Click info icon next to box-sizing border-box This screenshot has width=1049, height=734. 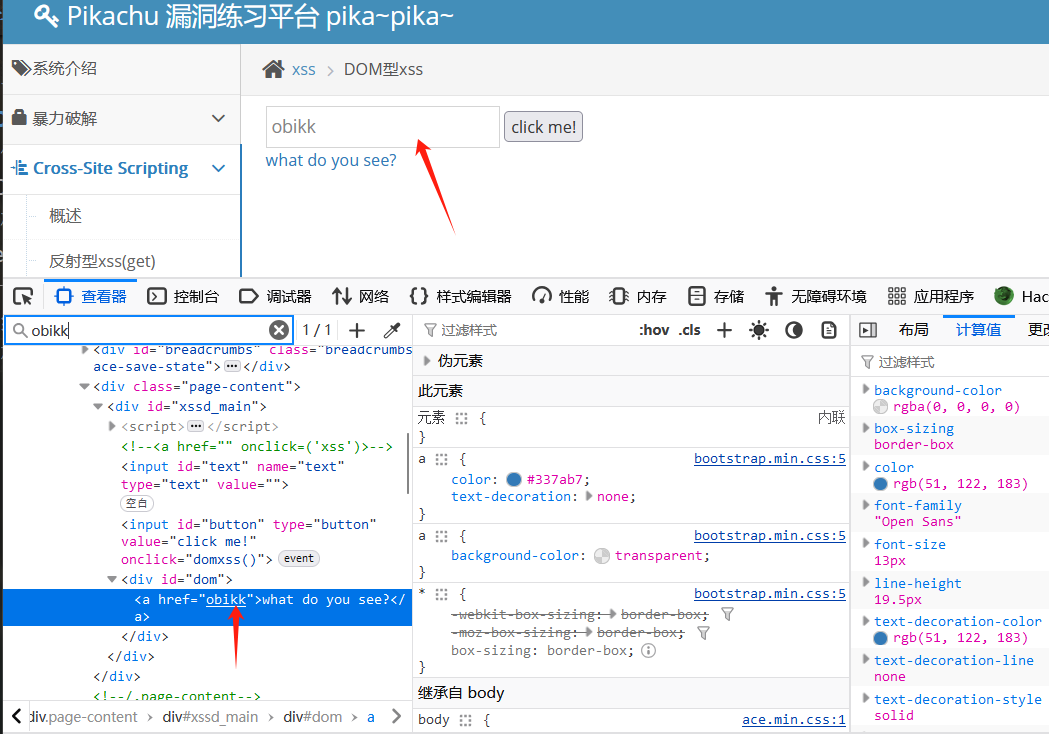[x=648, y=650]
